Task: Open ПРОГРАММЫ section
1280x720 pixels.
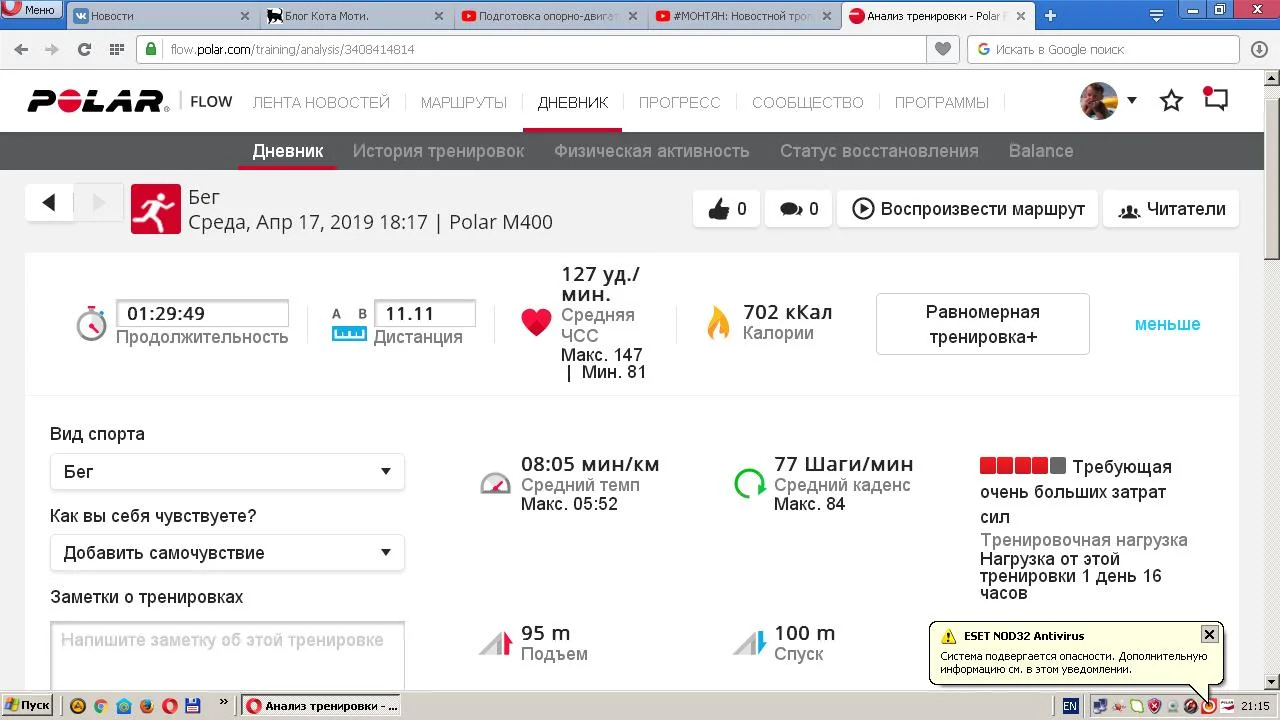Action: tap(941, 102)
